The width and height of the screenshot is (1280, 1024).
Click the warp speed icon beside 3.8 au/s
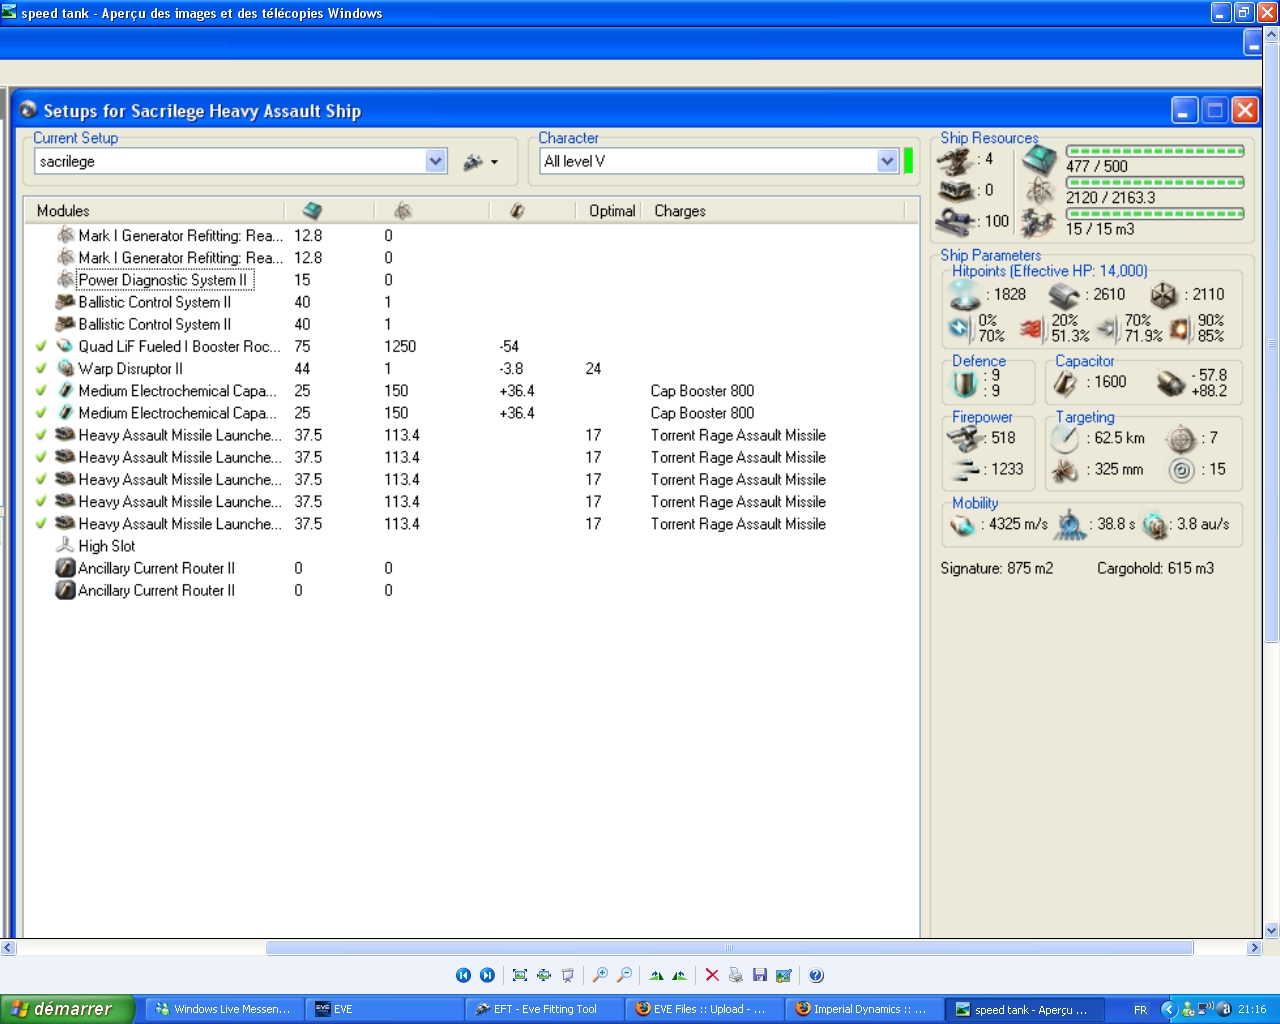click(1155, 525)
